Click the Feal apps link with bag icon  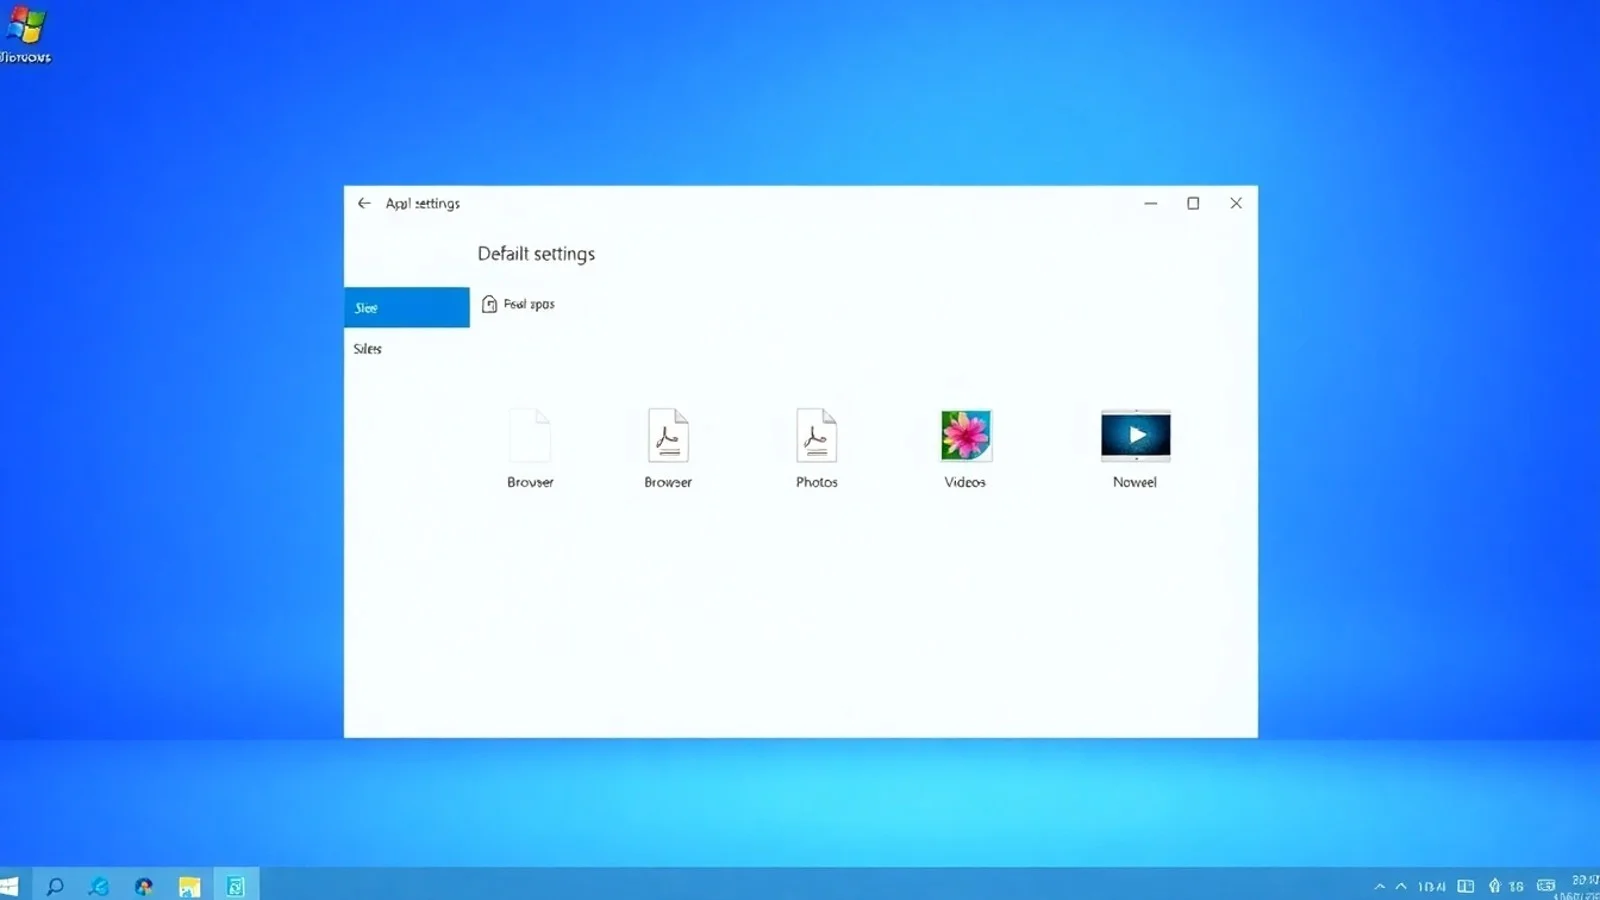[518, 304]
